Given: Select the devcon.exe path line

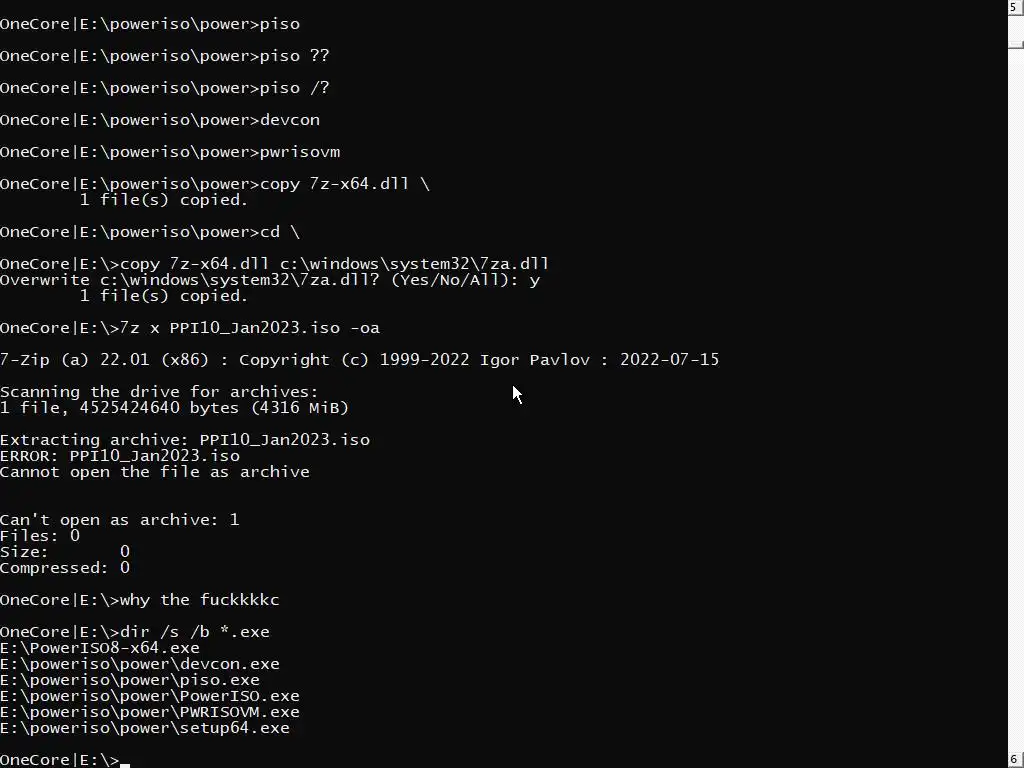Looking at the screenshot, I should 140,664.
